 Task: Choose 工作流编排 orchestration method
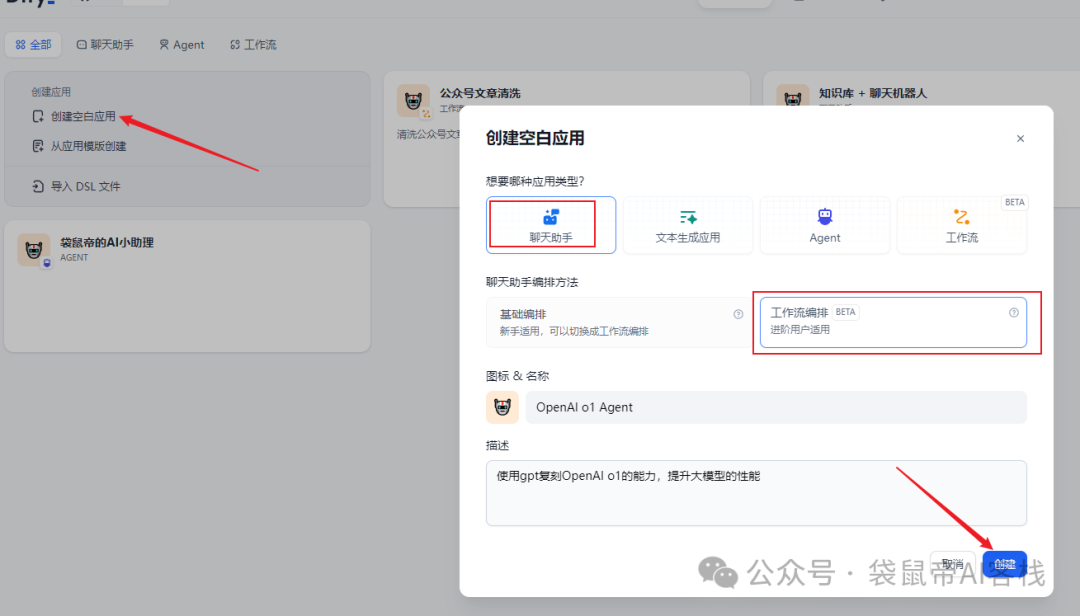point(893,322)
